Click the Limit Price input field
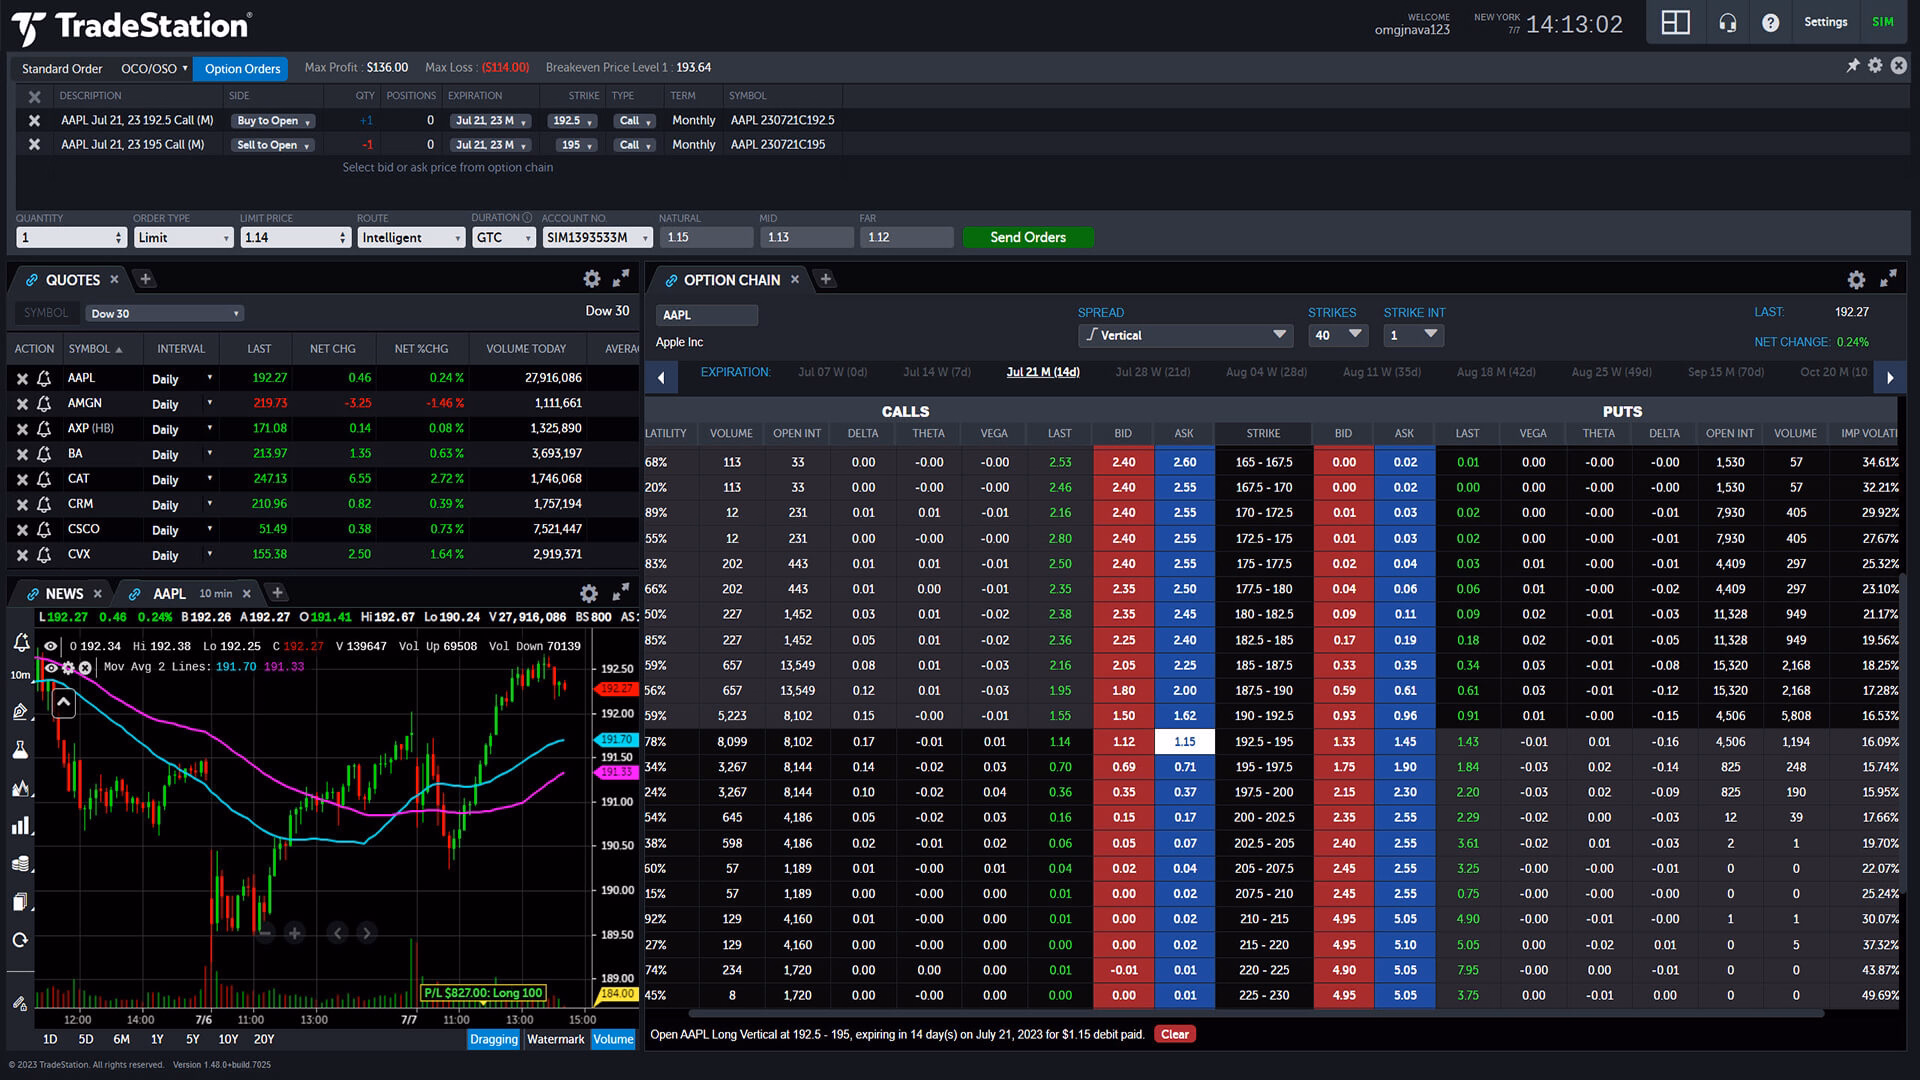Screen dimensions: 1920x1080 tap(290, 237)
